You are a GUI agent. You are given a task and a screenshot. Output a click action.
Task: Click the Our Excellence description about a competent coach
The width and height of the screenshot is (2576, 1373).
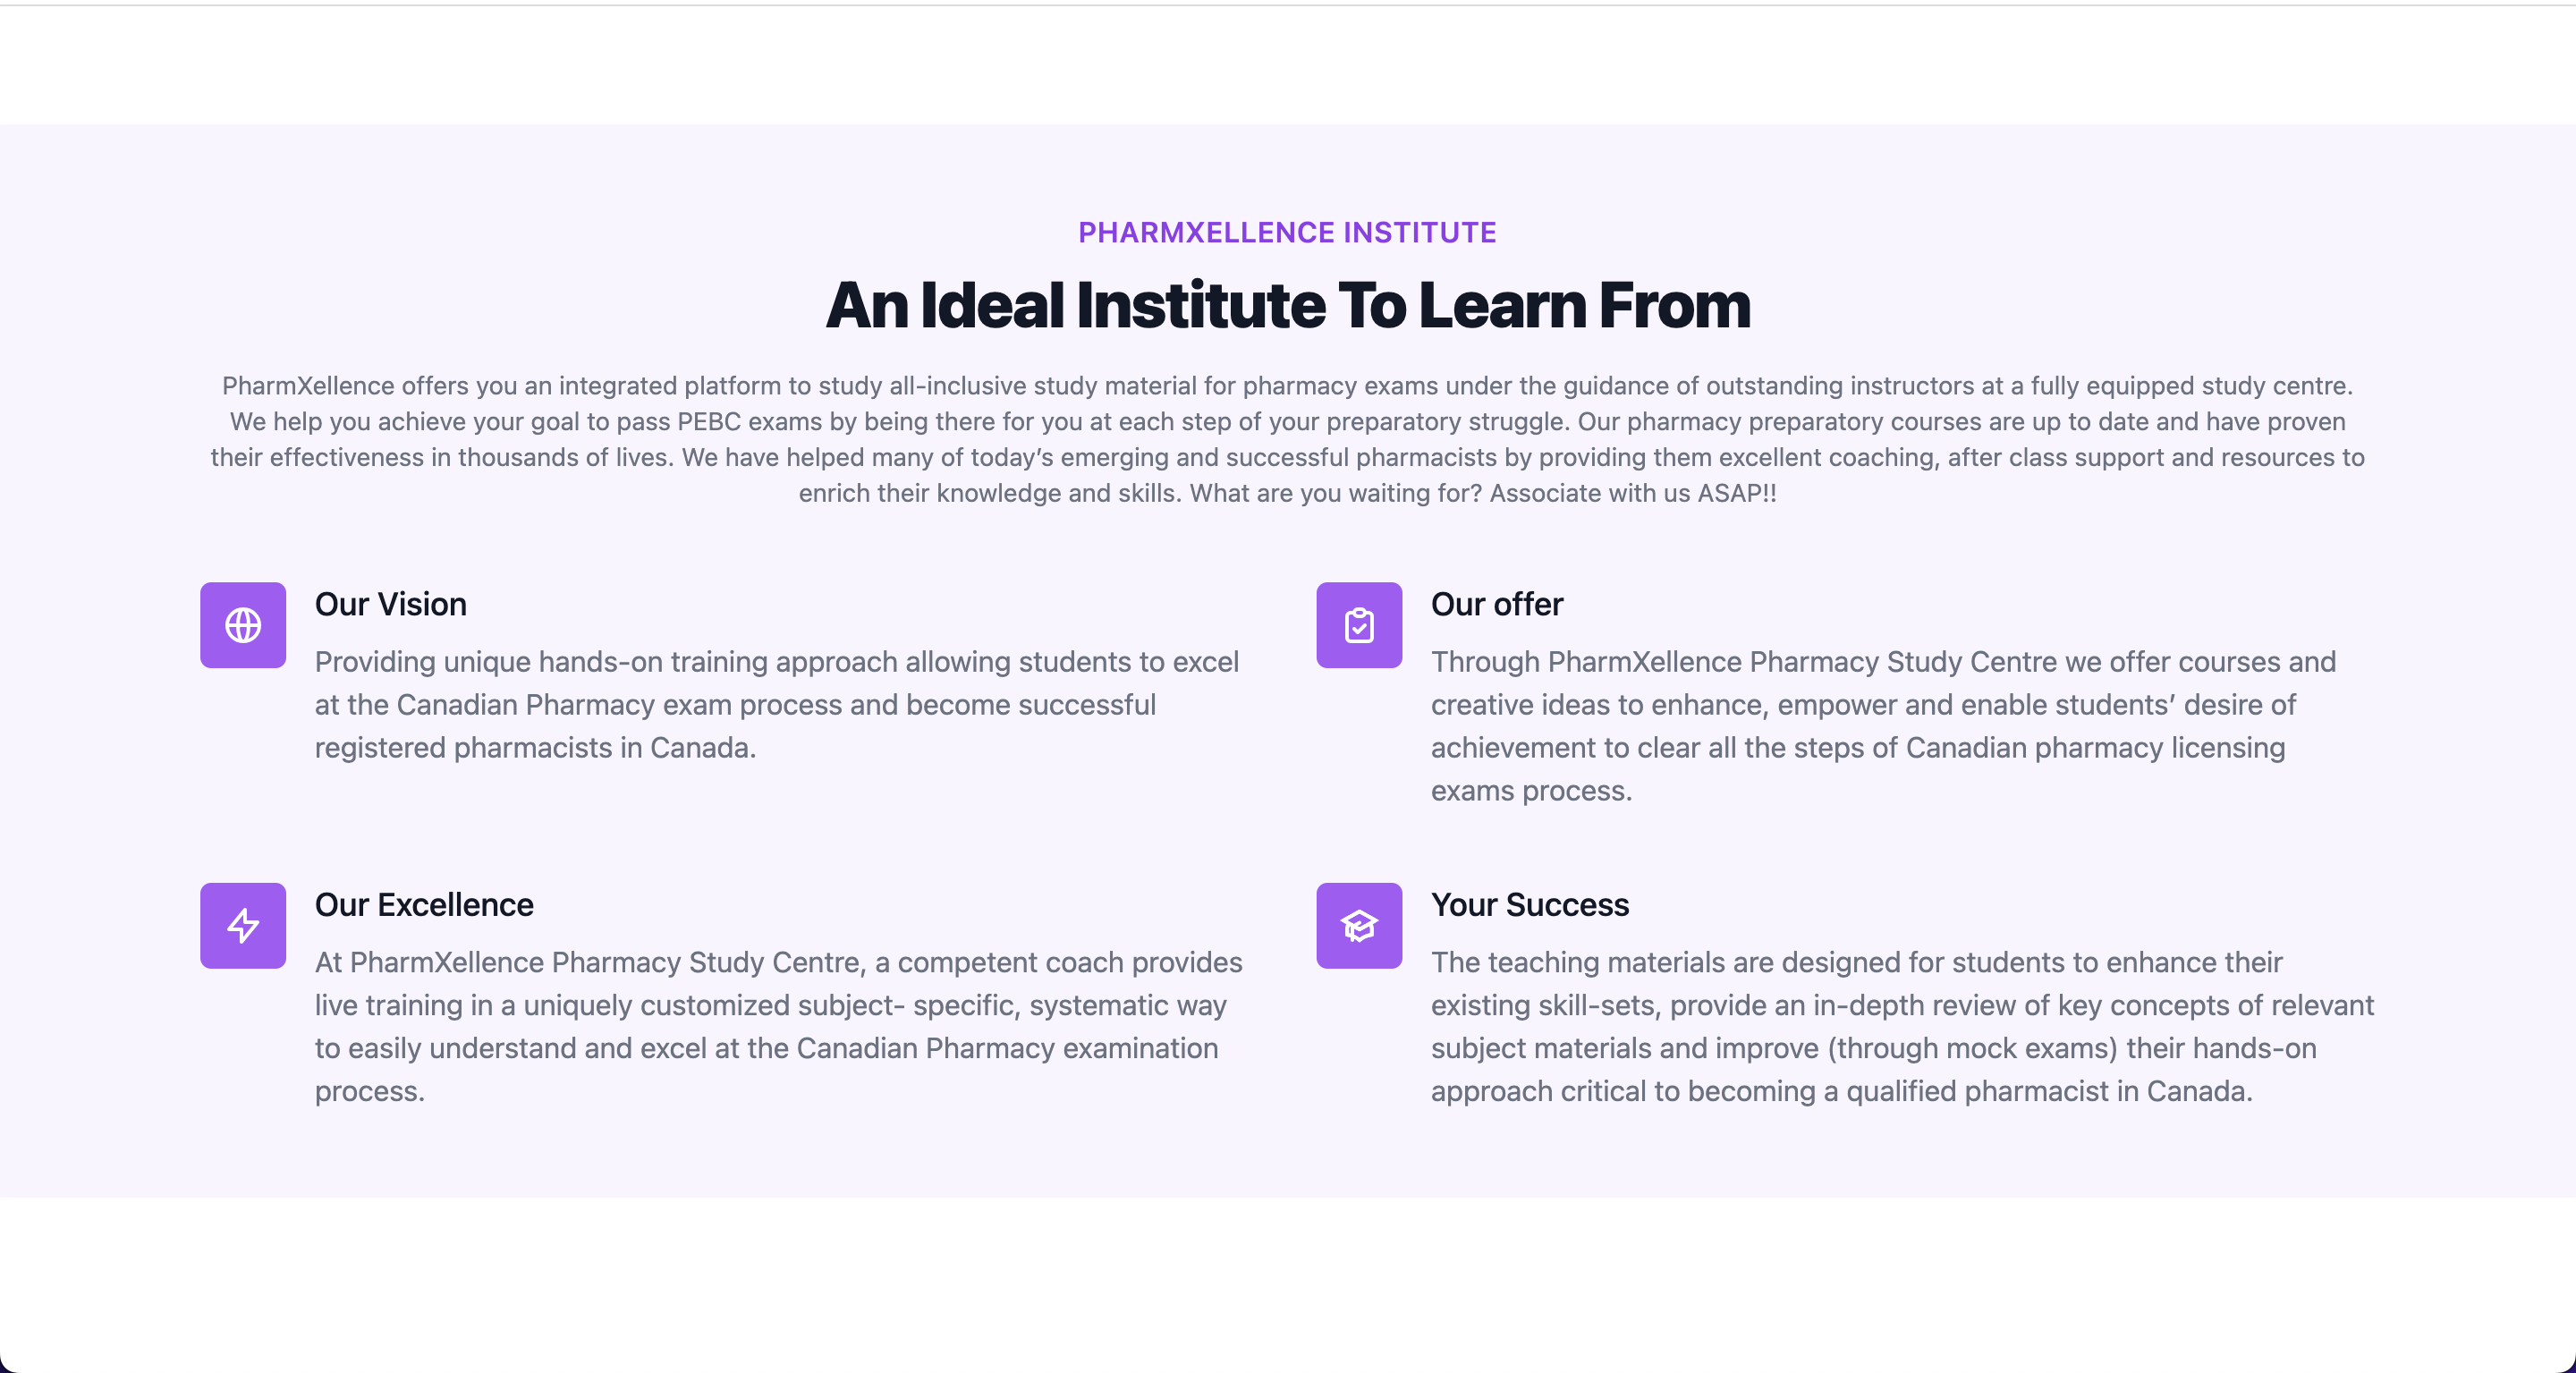coord(779,1026)
